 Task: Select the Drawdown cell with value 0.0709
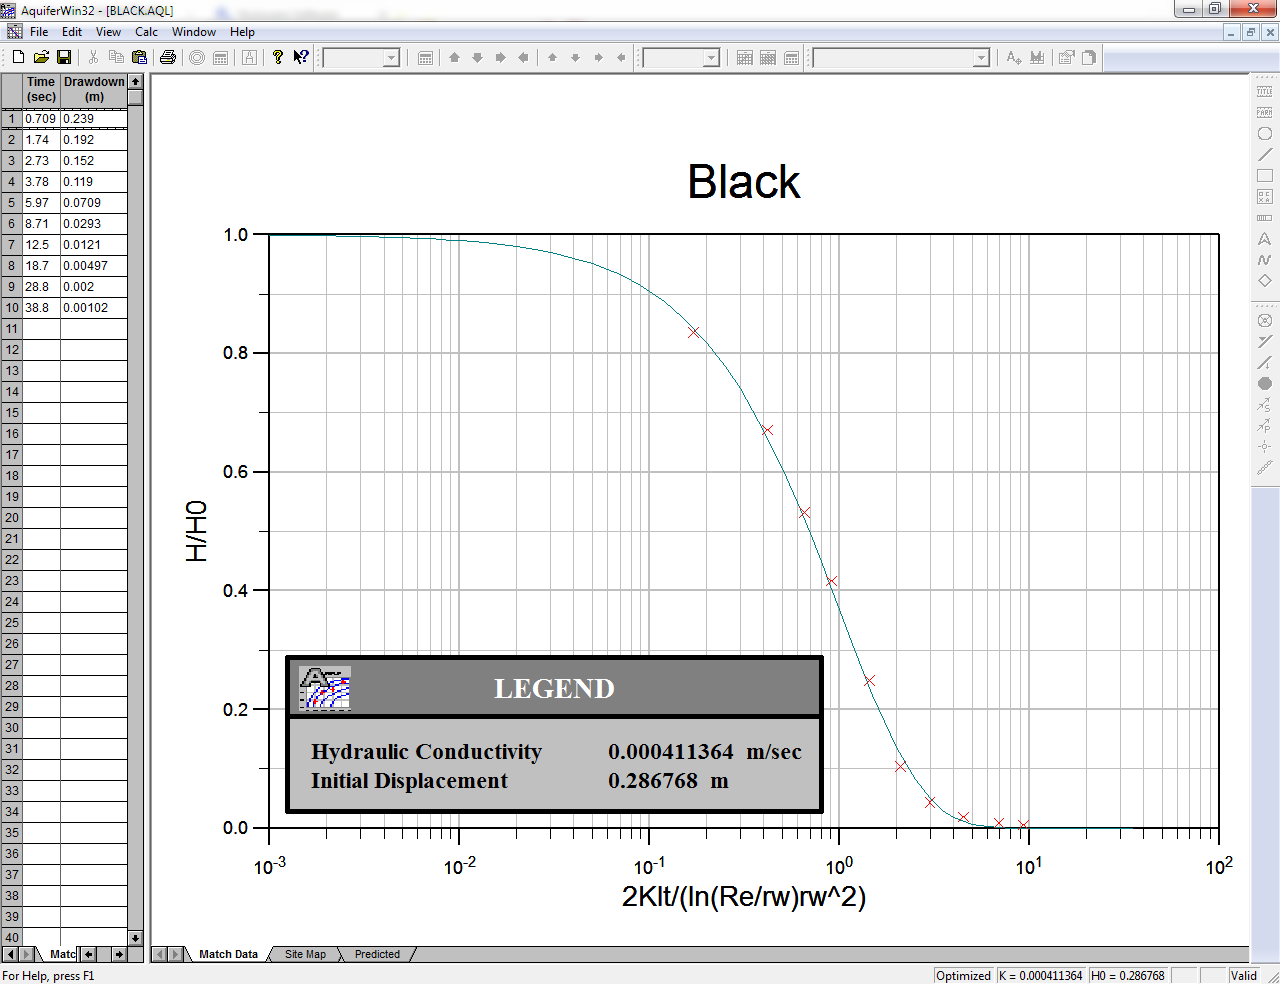(93, 203)
